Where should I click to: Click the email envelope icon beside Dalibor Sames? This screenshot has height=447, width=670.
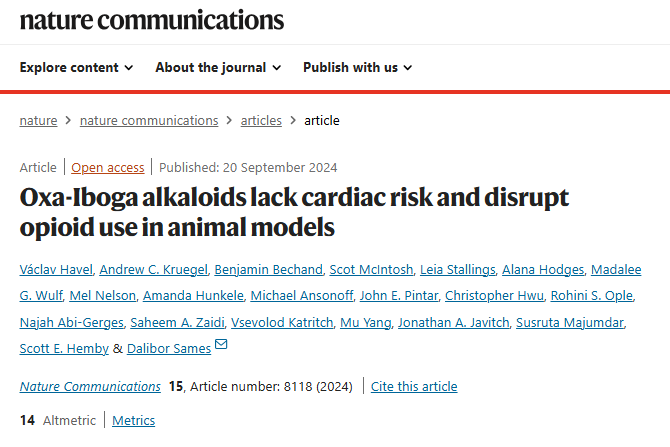click(221, 344)
